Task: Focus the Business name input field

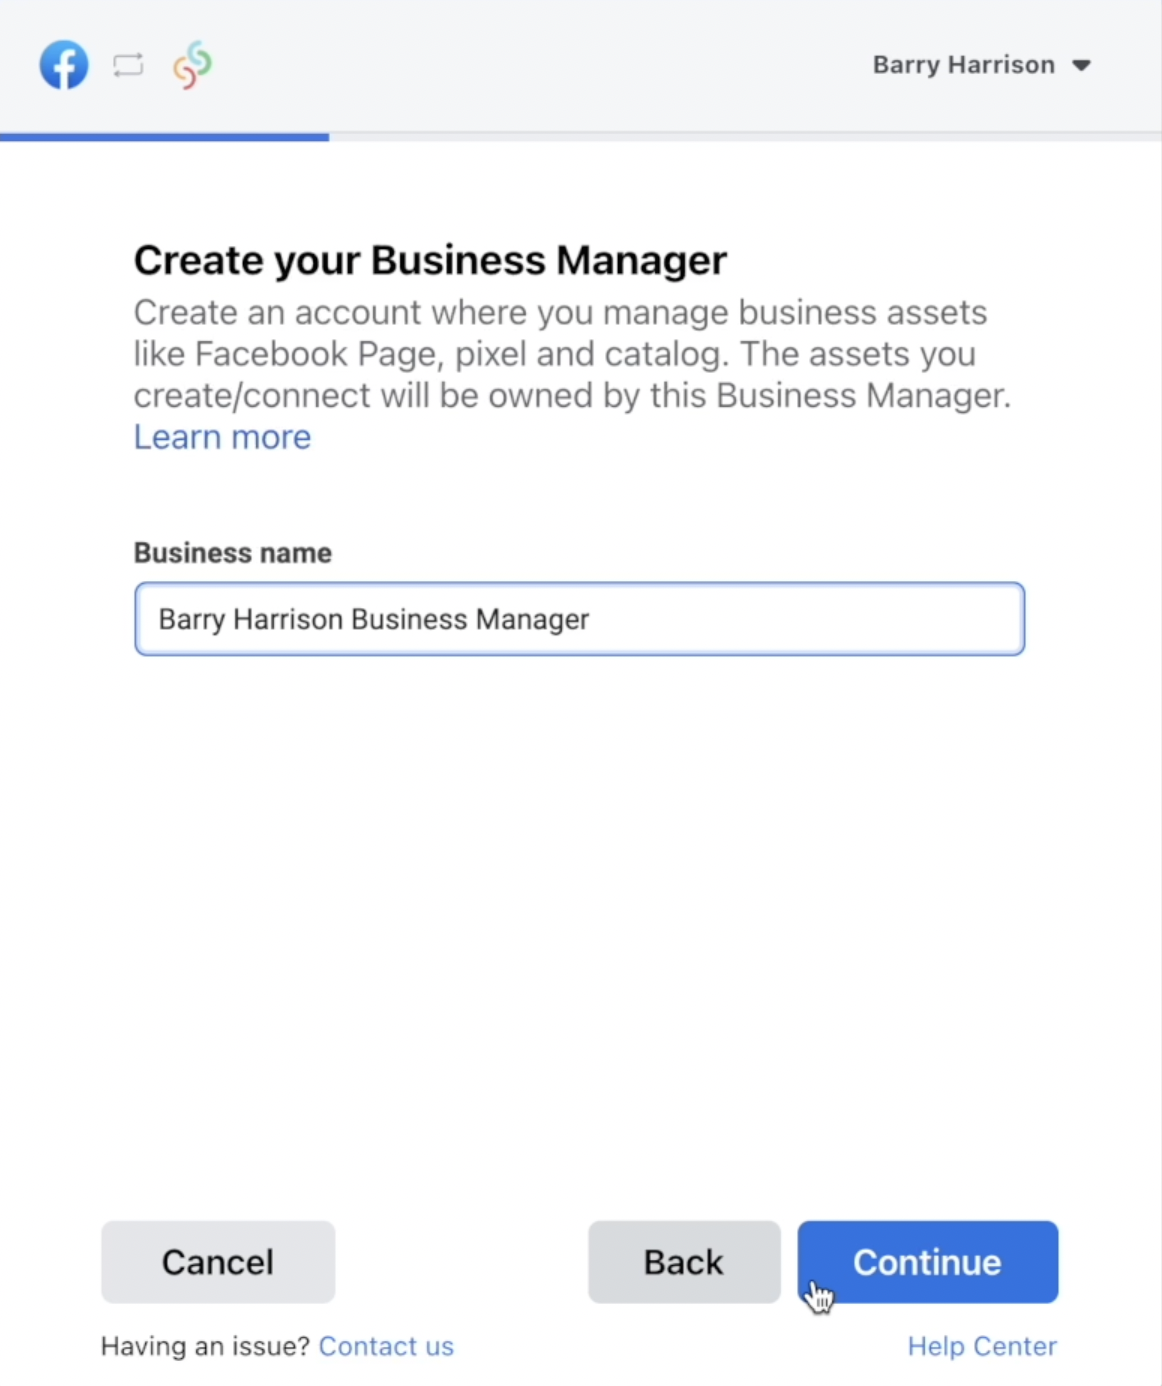Action: coord(580,619)
